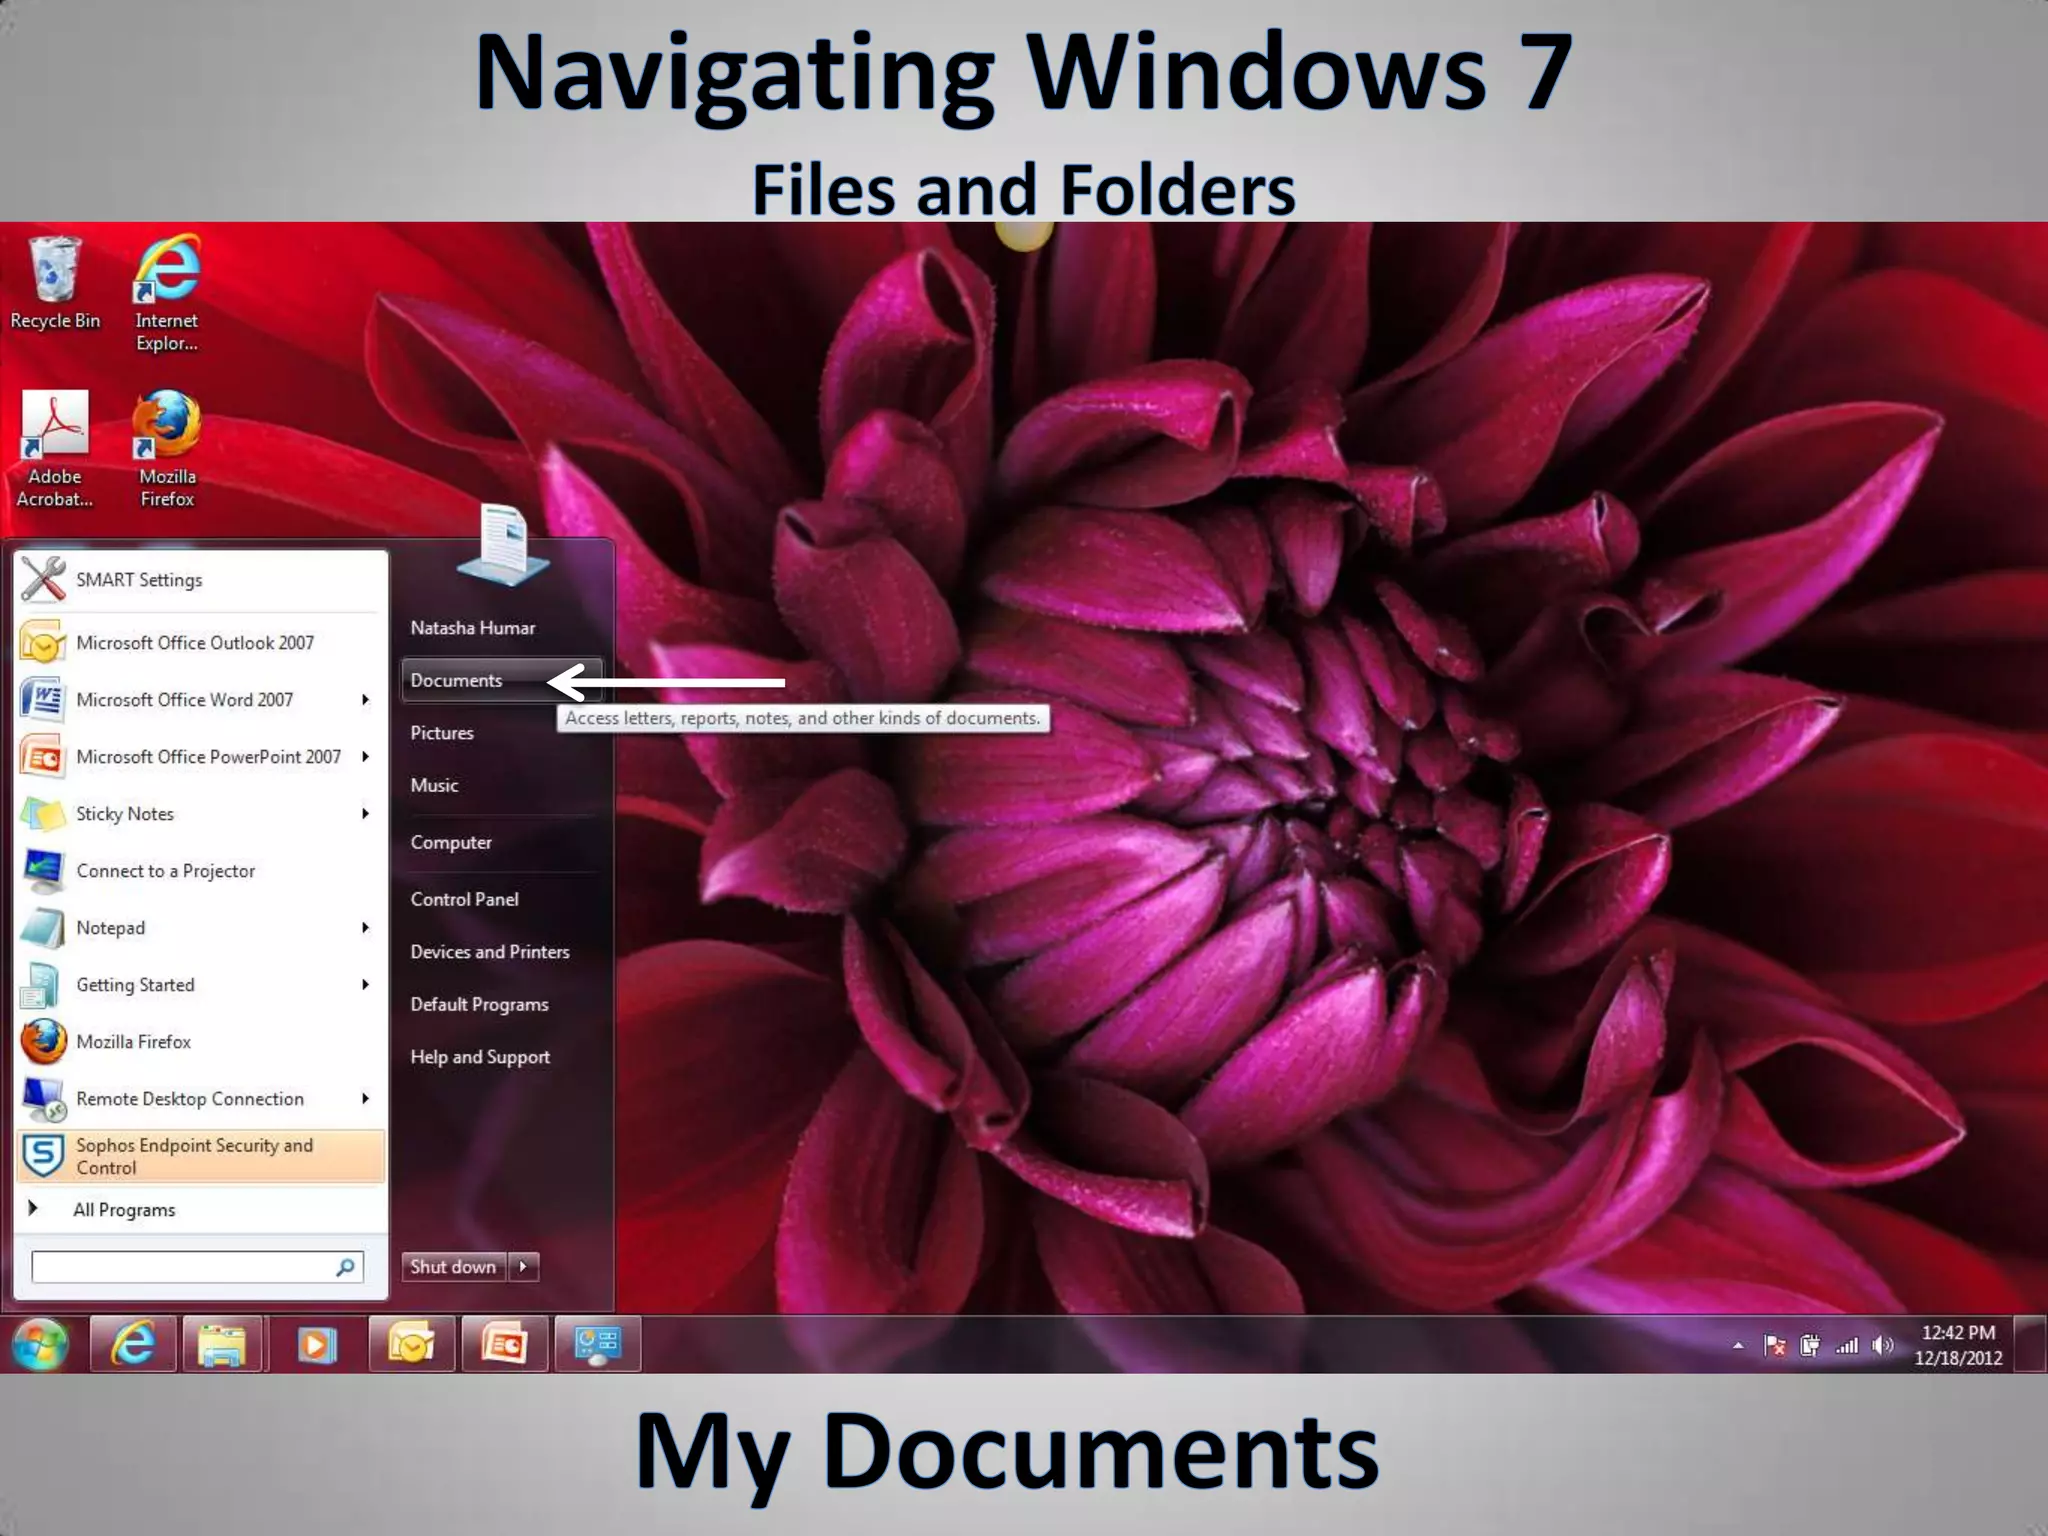Screen dimensions: 2048x1536
Task: Click the Shut down button
Action: coord(453,1267)
